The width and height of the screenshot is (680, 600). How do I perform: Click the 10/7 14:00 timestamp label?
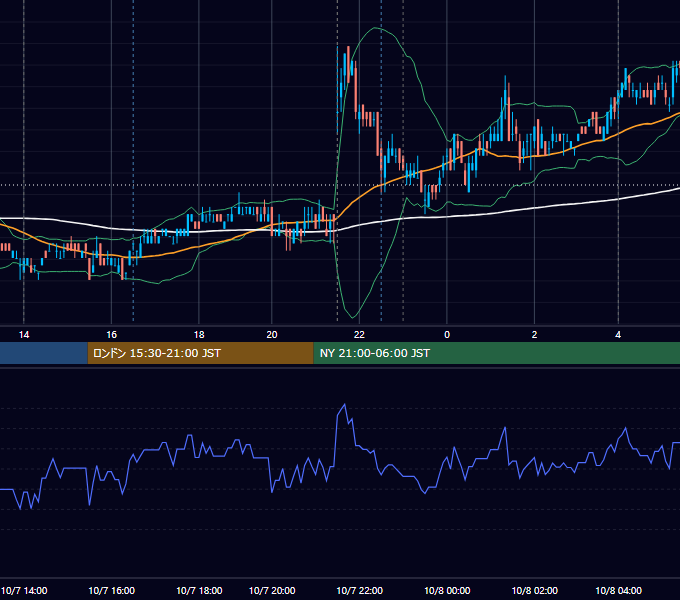tap(24, 590)
